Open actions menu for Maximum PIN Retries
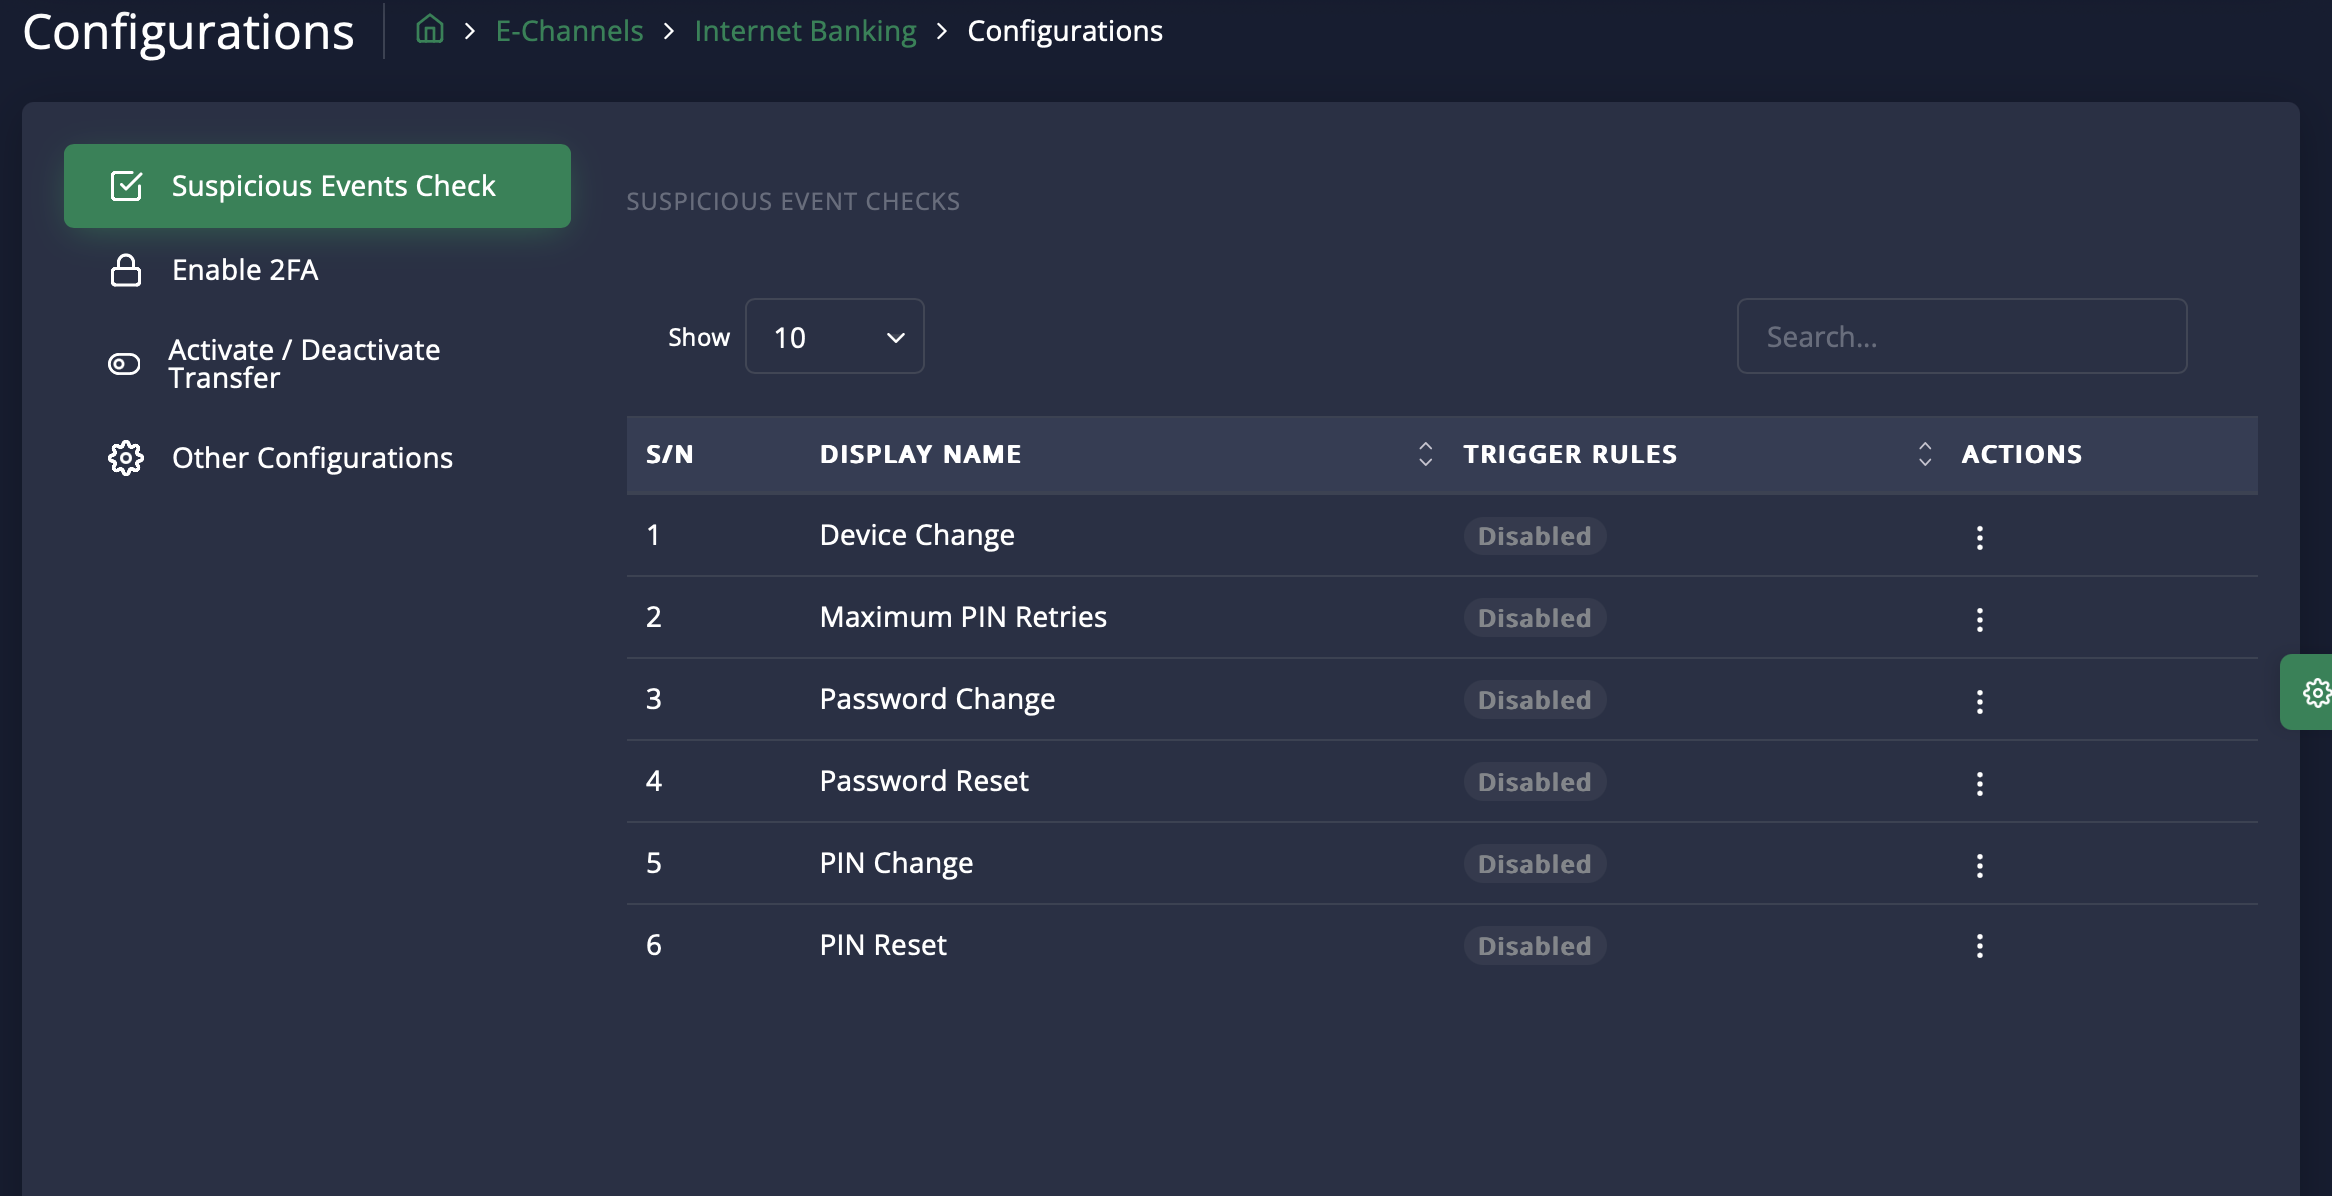 pyautogui.click(x=1979, y=619)
